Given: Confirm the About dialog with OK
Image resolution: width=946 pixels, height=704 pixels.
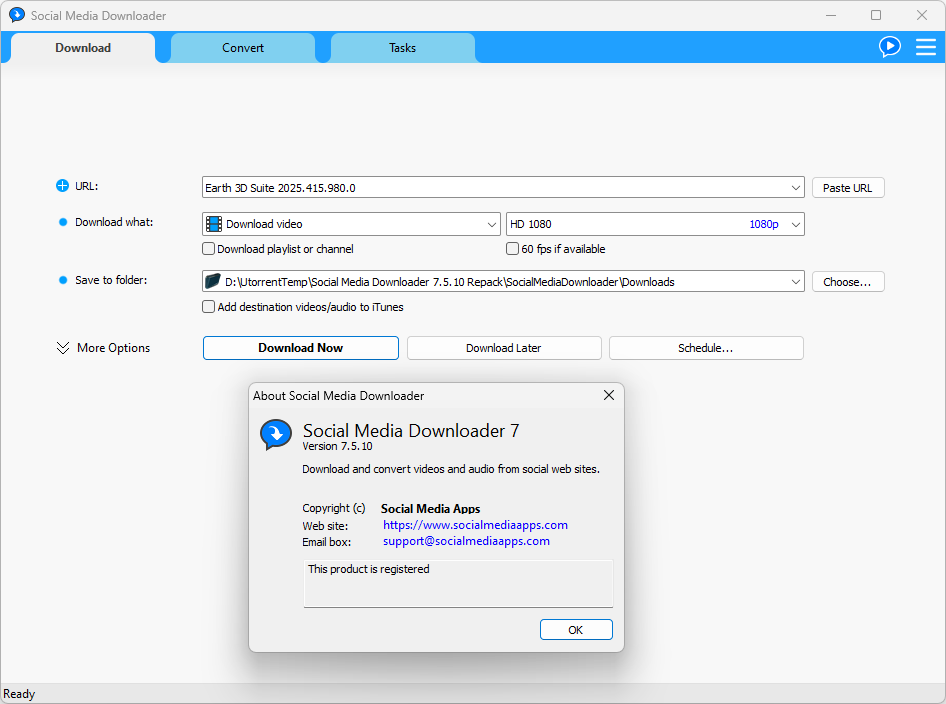Looking at the screenshot, I should (x=576, y=630).
